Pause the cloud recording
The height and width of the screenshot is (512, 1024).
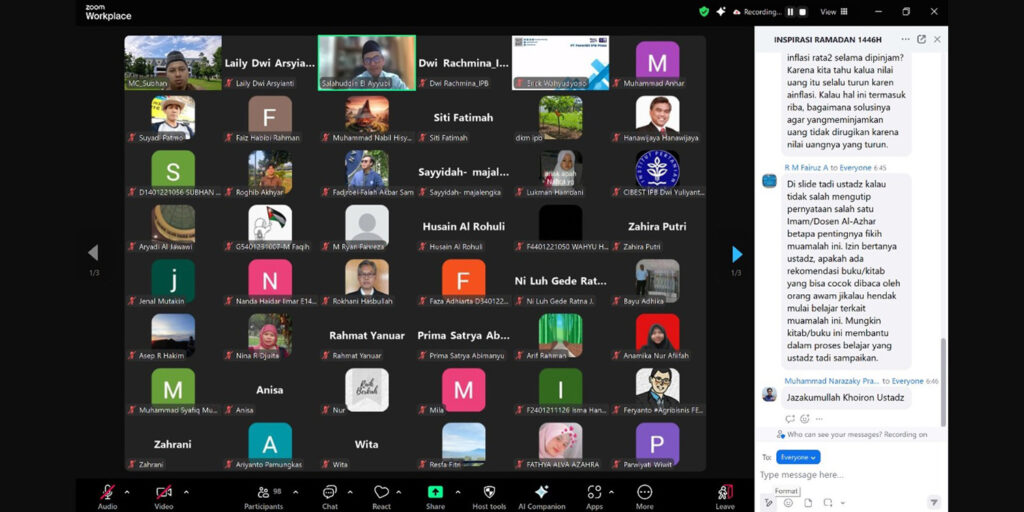click(790, 12)
